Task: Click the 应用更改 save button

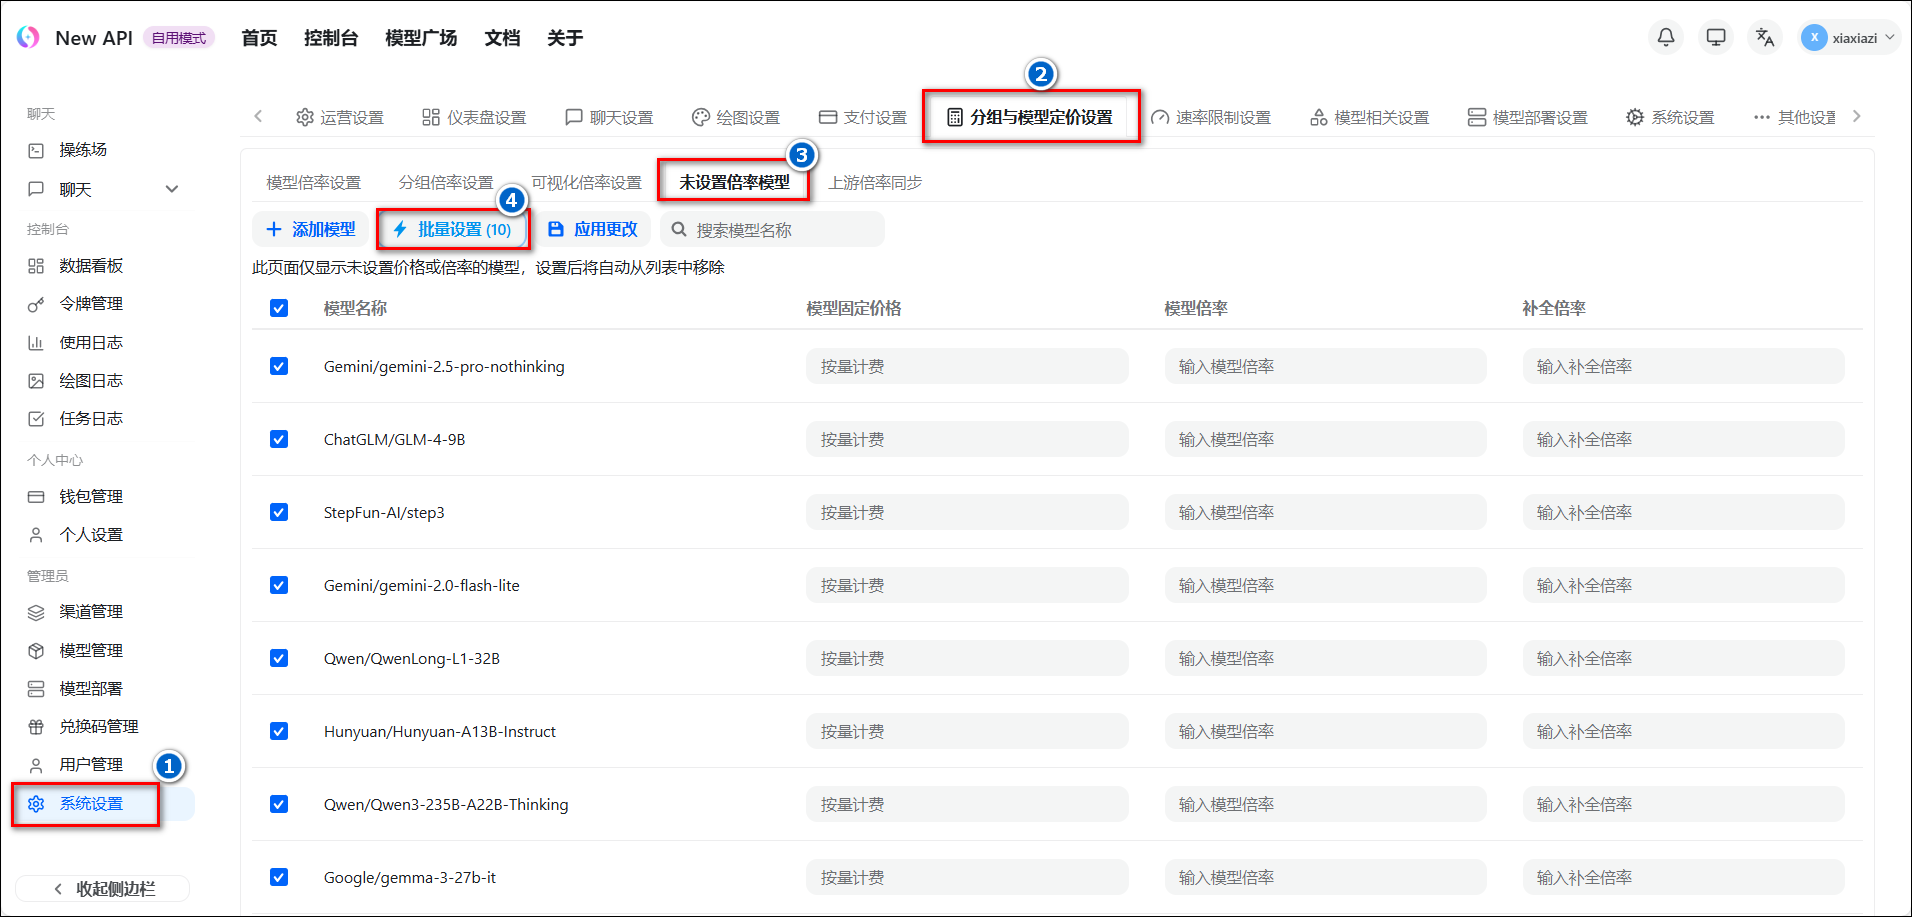Action: 594,229
